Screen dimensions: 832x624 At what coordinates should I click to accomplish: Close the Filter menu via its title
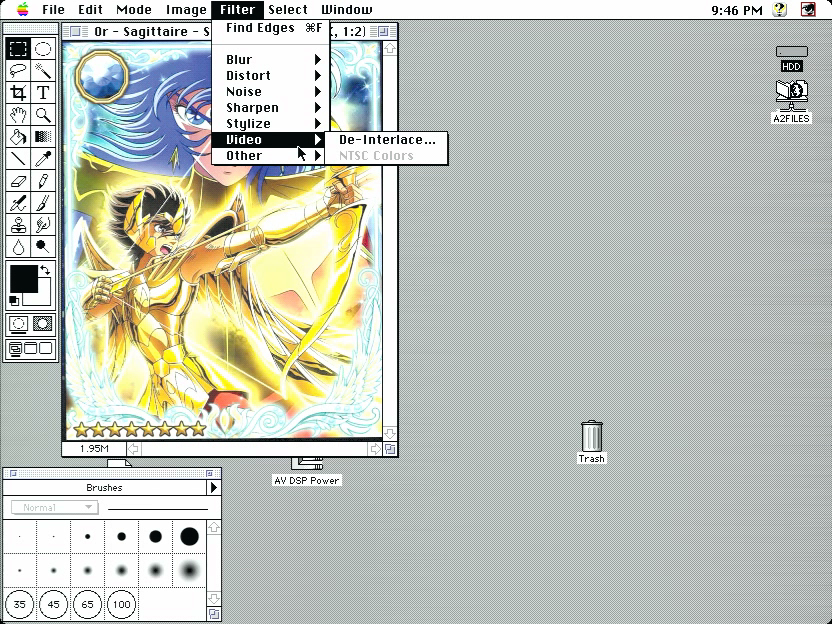(238, 10)
